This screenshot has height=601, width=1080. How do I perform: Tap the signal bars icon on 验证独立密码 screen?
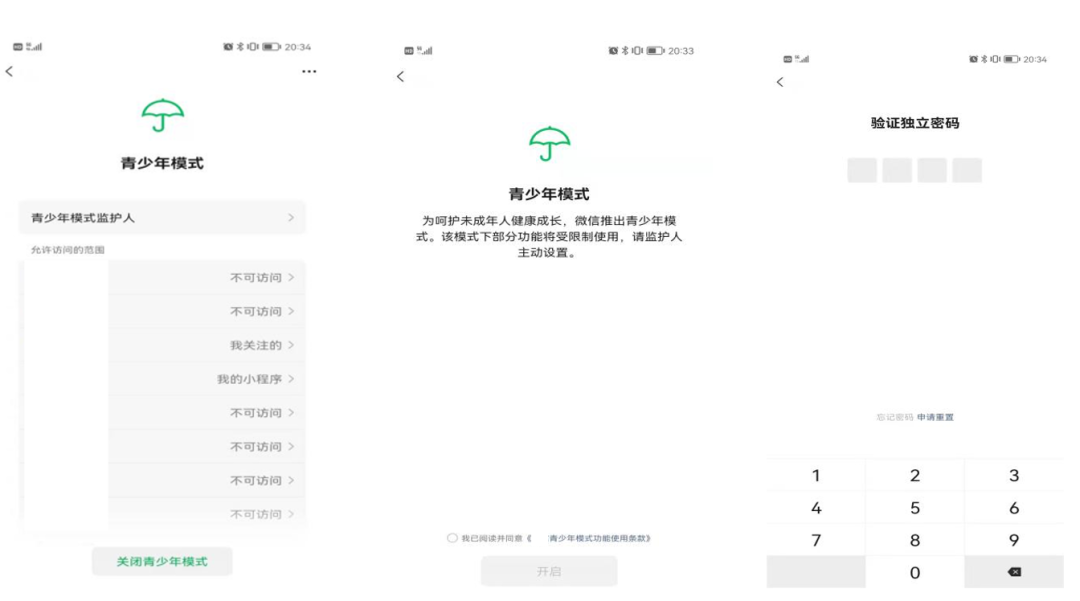coord(802,59)
